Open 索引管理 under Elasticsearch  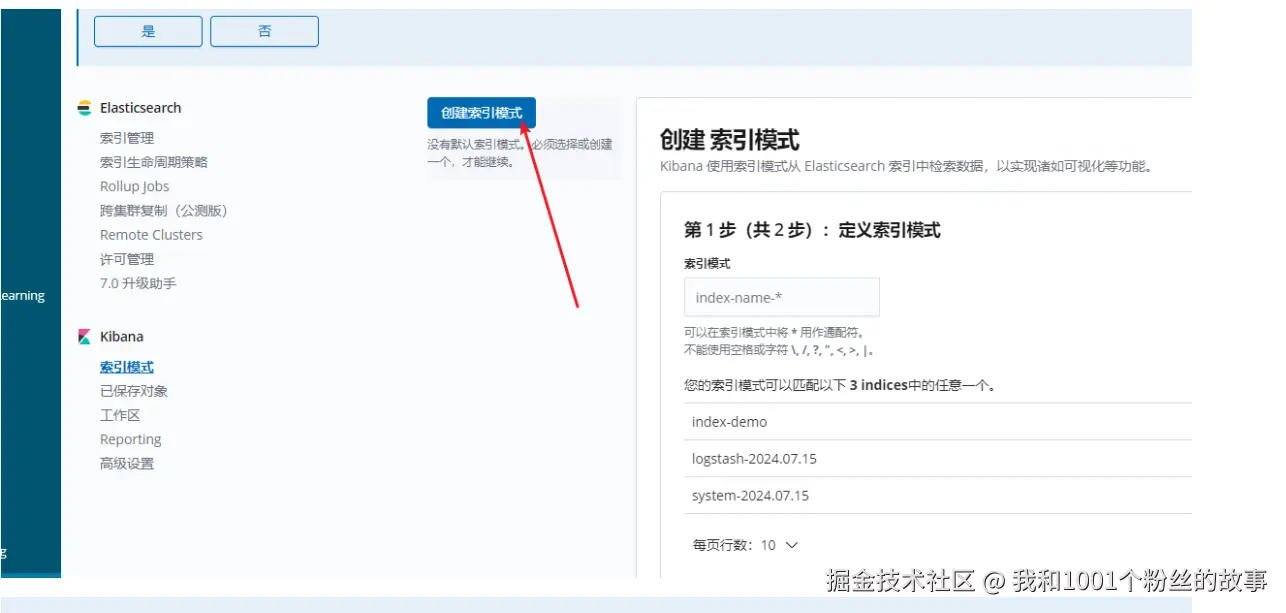pos(127,138)
